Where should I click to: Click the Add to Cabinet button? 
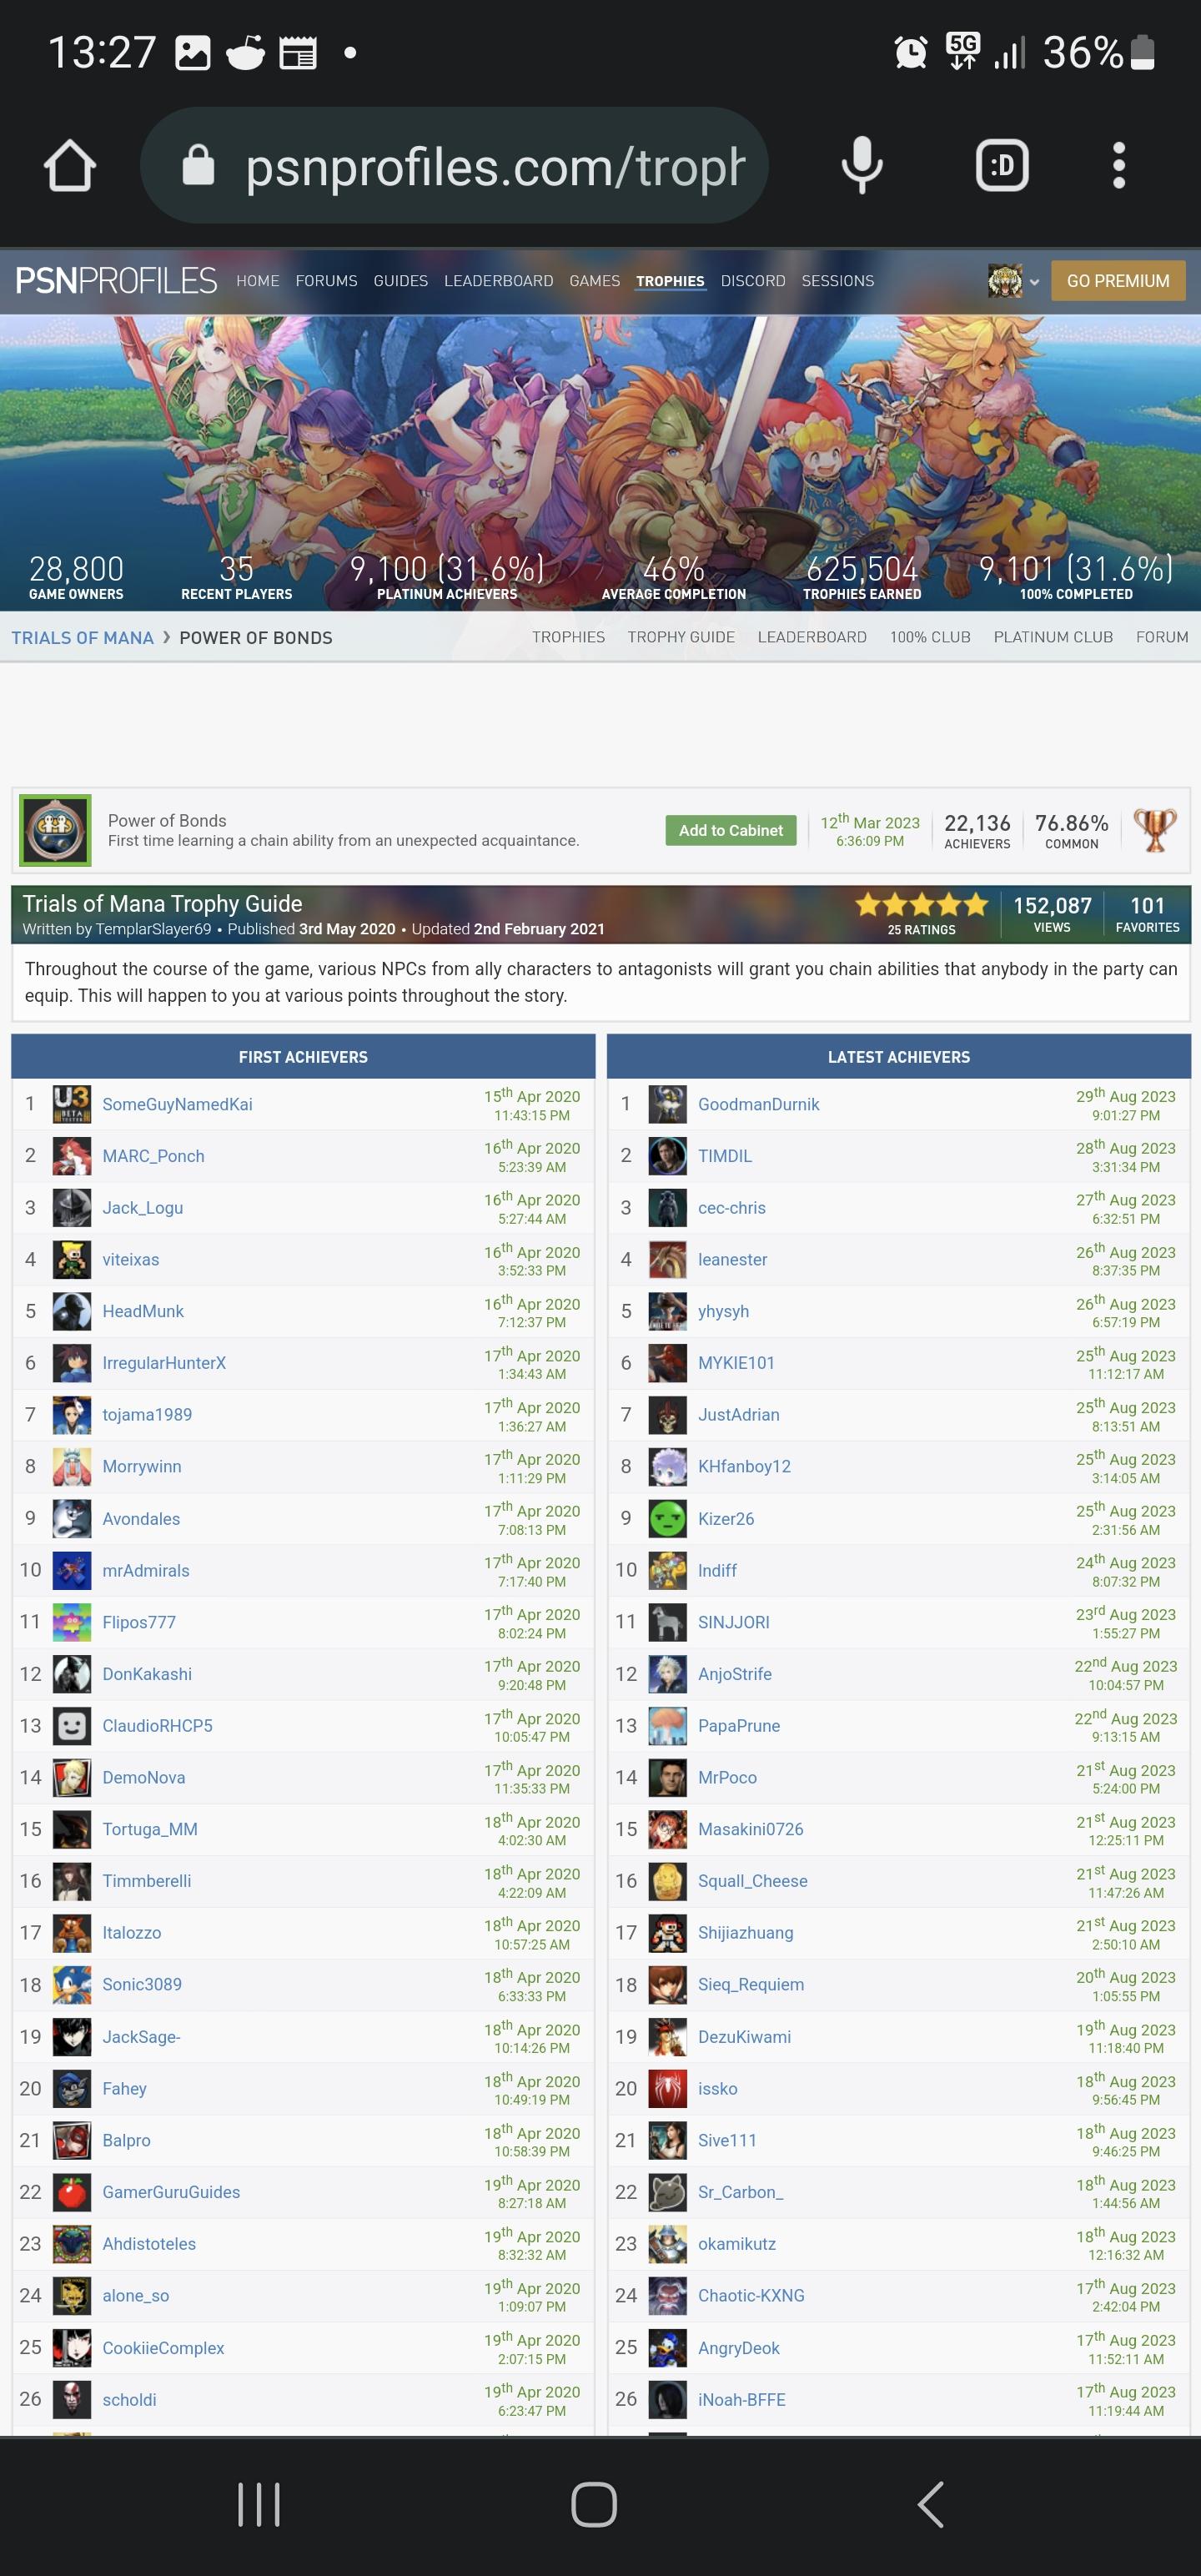coord(730,830)
